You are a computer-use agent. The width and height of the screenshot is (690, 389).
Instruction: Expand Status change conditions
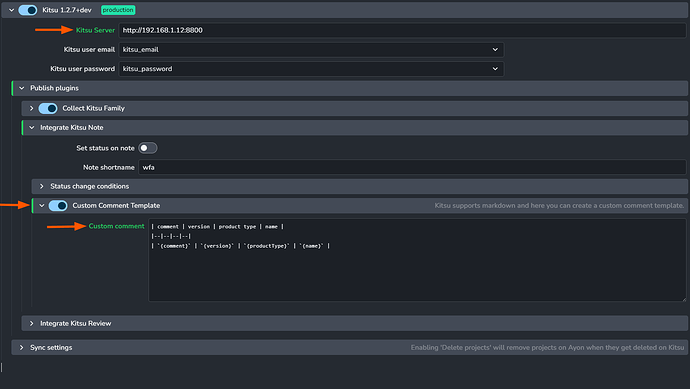pyautogui.click(x=42, y=186)
